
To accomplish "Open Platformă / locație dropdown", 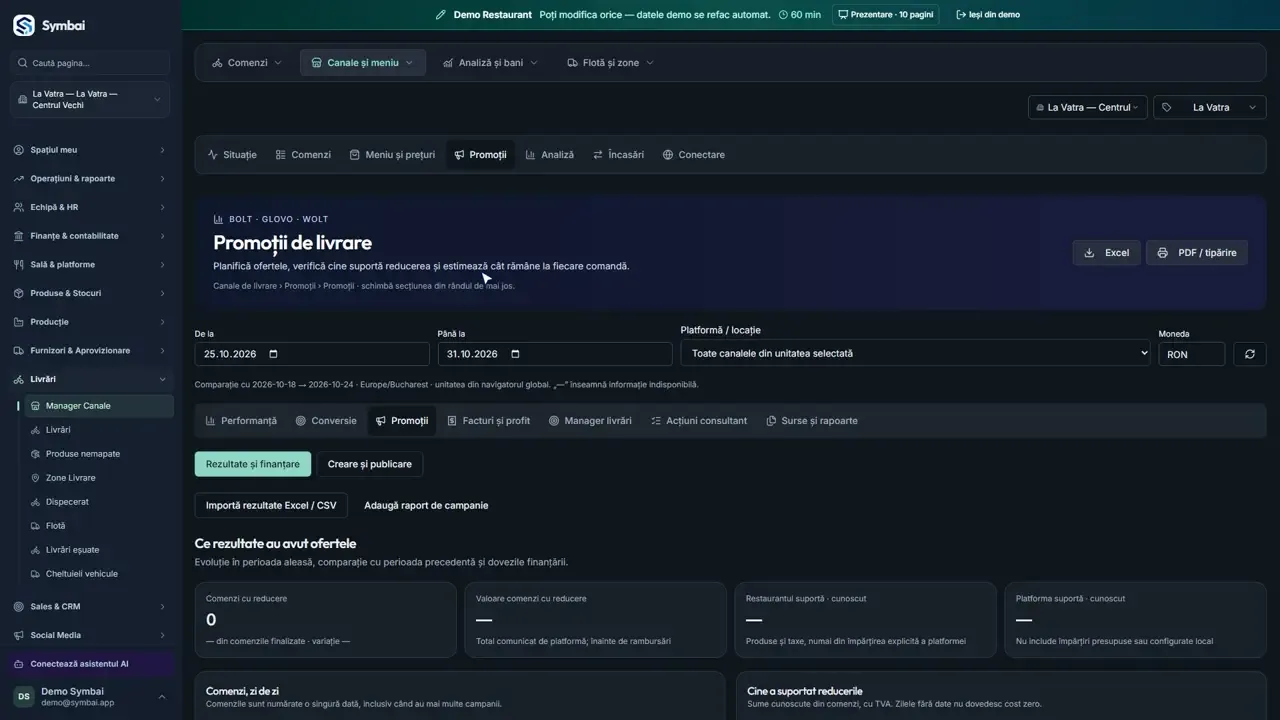I will [916, 353].
